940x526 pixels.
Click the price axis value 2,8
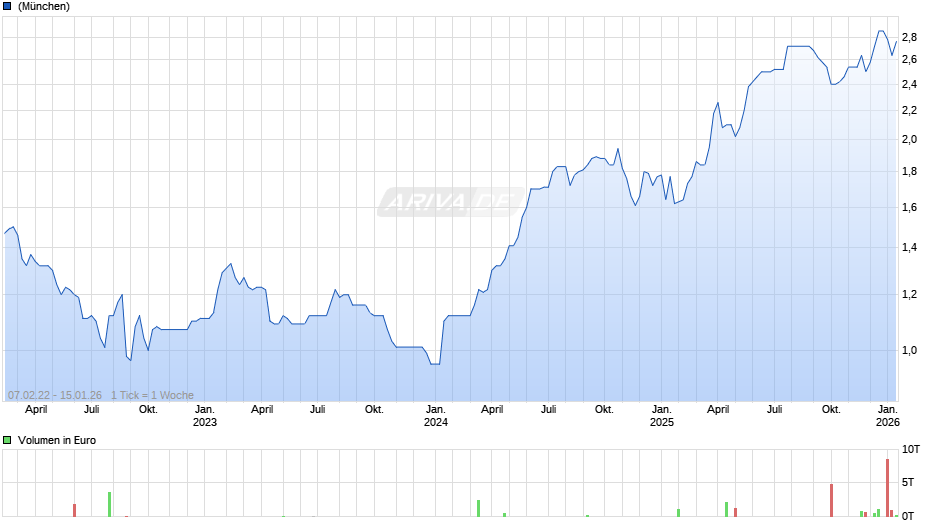point(909,37)
